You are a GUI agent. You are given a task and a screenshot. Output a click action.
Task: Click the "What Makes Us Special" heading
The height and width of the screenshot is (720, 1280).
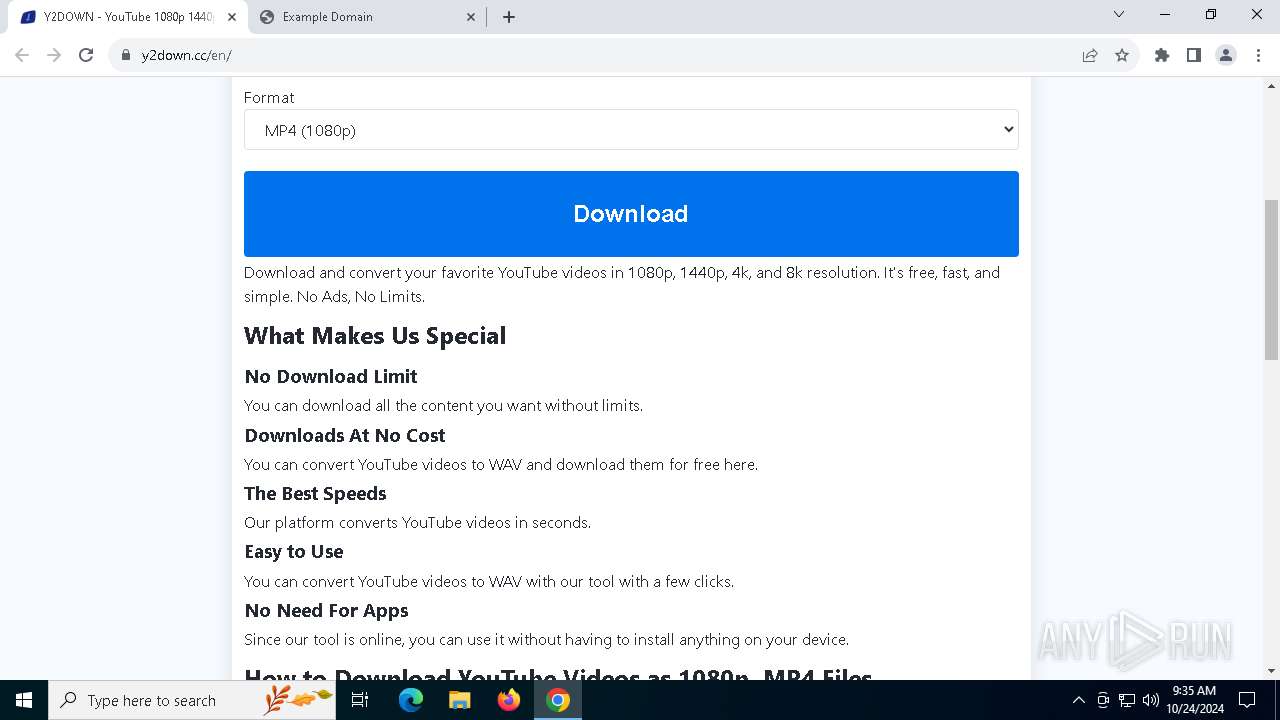tap(375, 336)
